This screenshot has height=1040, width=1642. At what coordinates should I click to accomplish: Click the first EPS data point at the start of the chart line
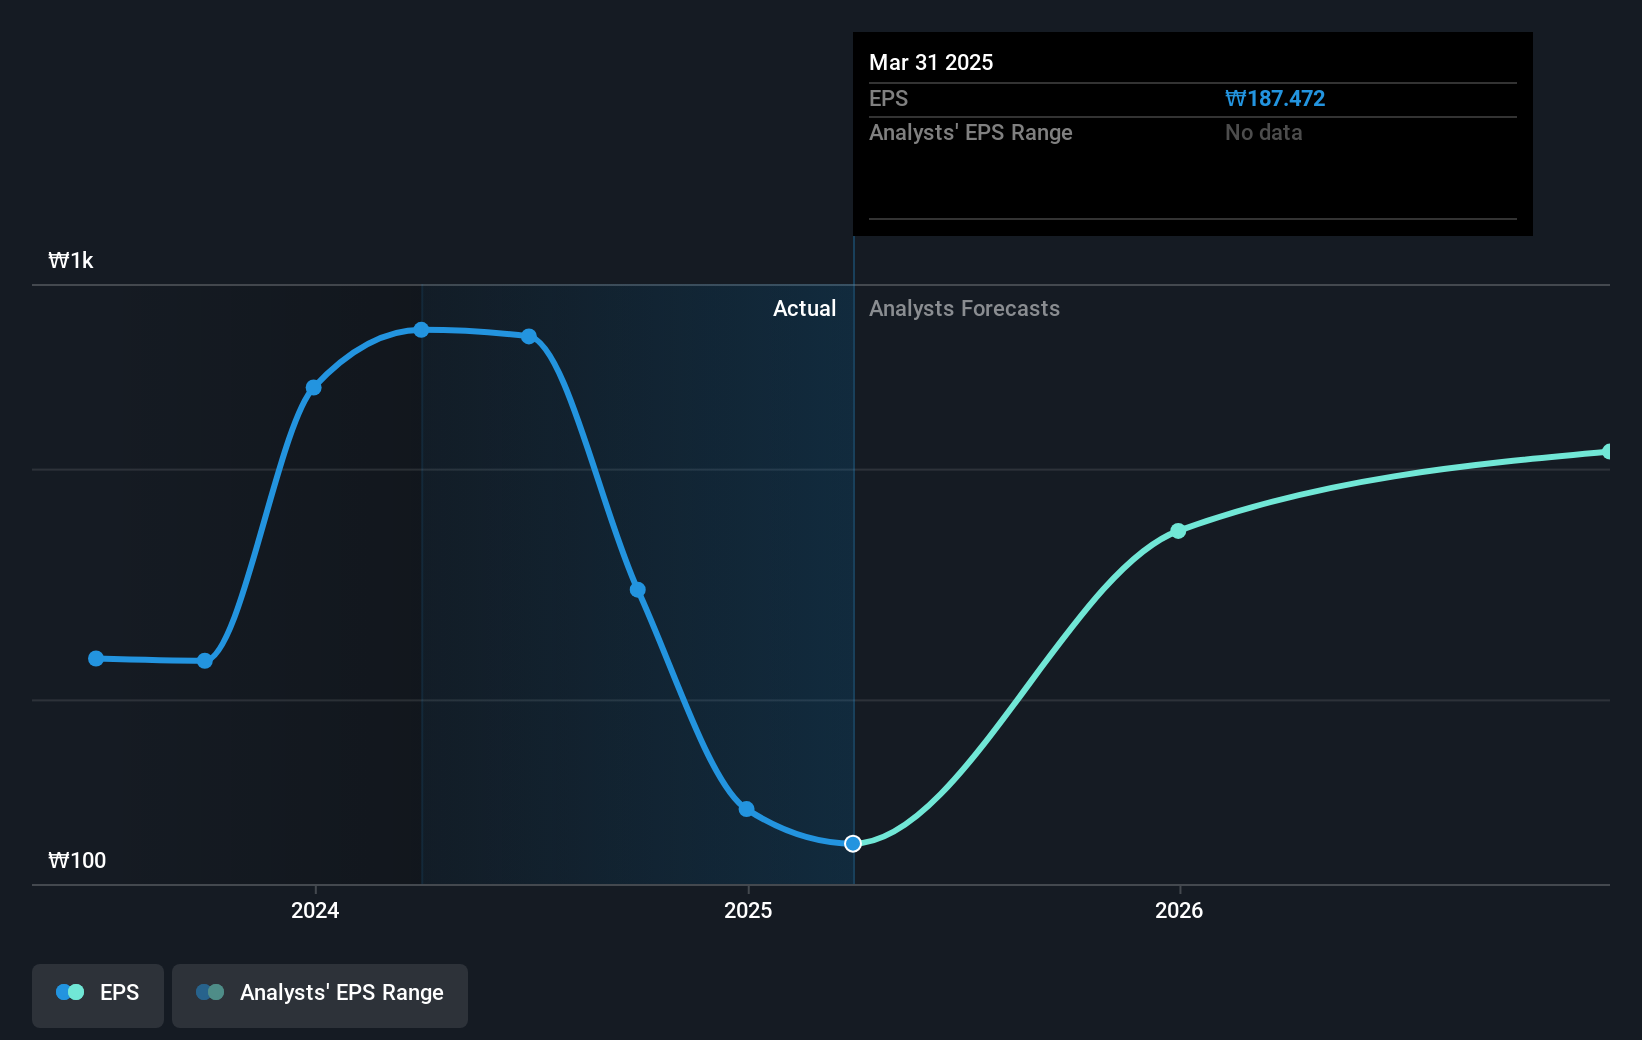click(96, 658)
